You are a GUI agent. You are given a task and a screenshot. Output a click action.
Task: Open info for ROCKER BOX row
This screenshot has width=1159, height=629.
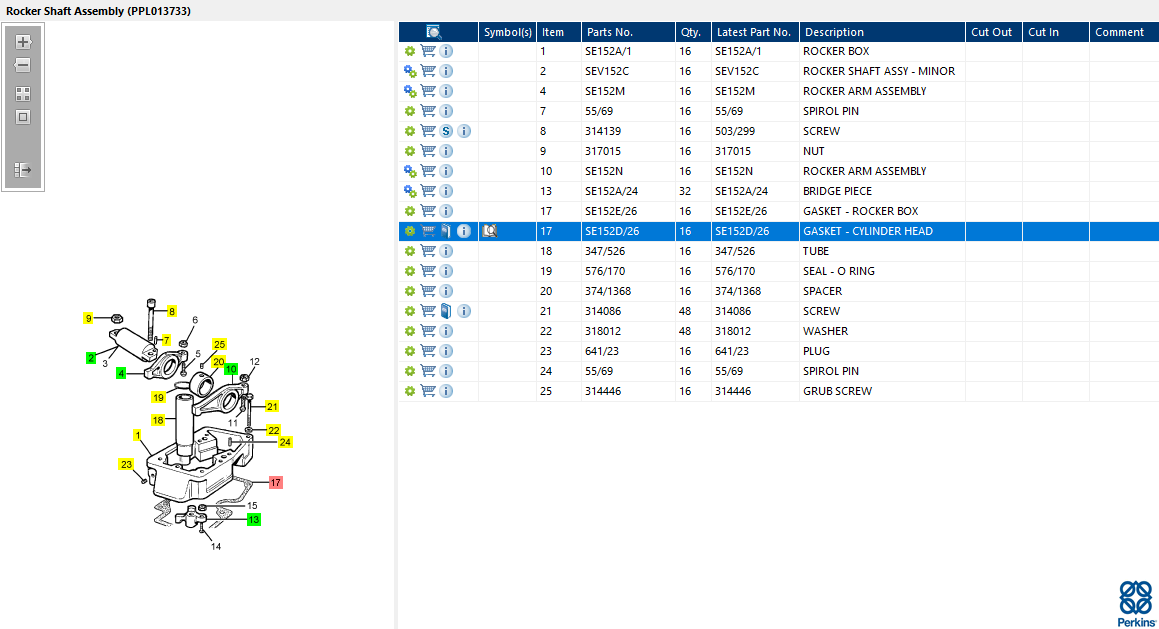pos(446,51)
